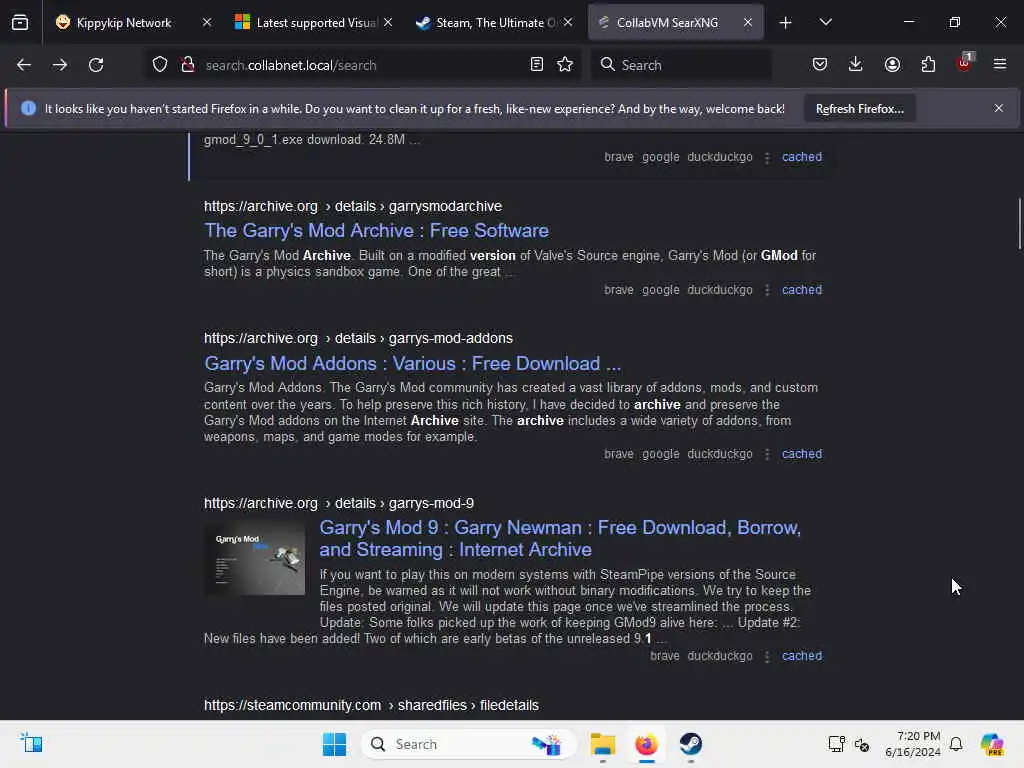This screenshot has height=768, width=1024.
Task: Open Garry's Mod Addons : Various result
Action: click(412, 363)
